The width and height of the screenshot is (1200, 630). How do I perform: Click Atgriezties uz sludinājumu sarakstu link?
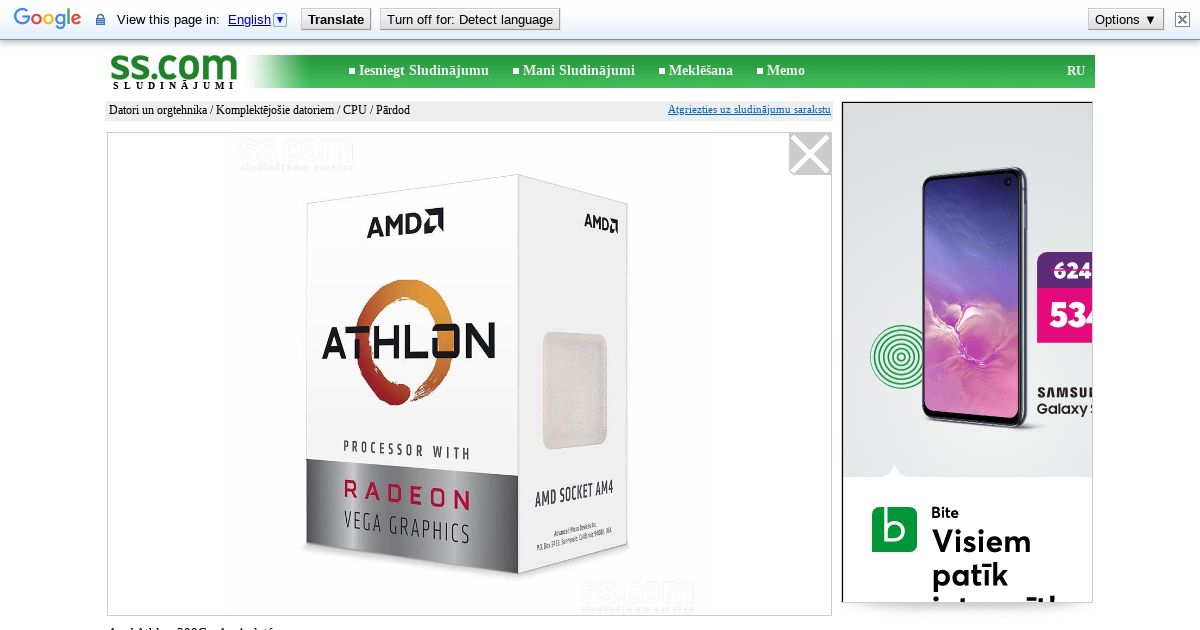(x=749, y=109)
